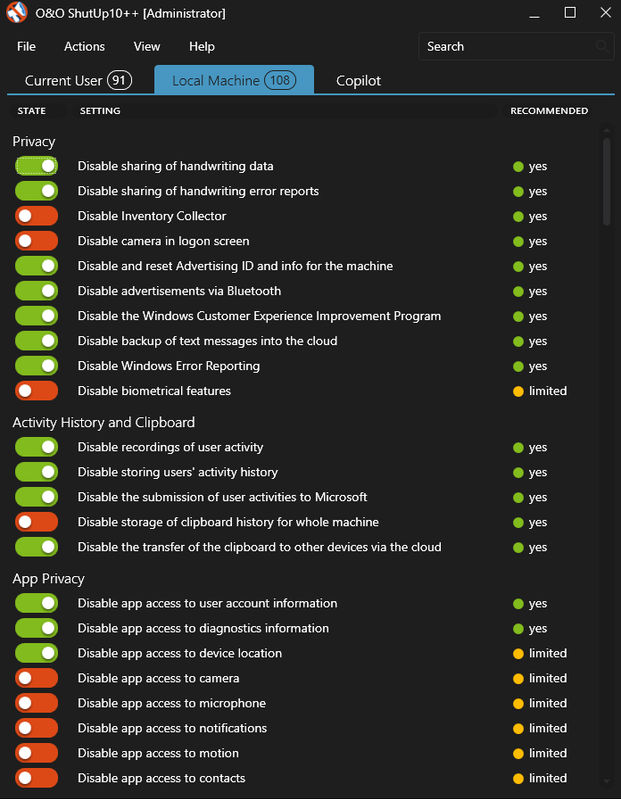Screen dimensions: 621x799
Task: Click the O&O ShutUp10++ app logo icon
Action: tap(16, 13)
